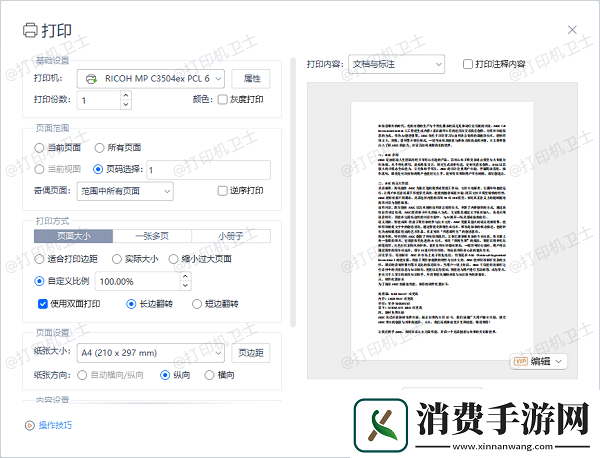Viewport: 600px width, 458px height.
Task: Select 长边翻转 for duplex flipping
Action: pos(131,304)
